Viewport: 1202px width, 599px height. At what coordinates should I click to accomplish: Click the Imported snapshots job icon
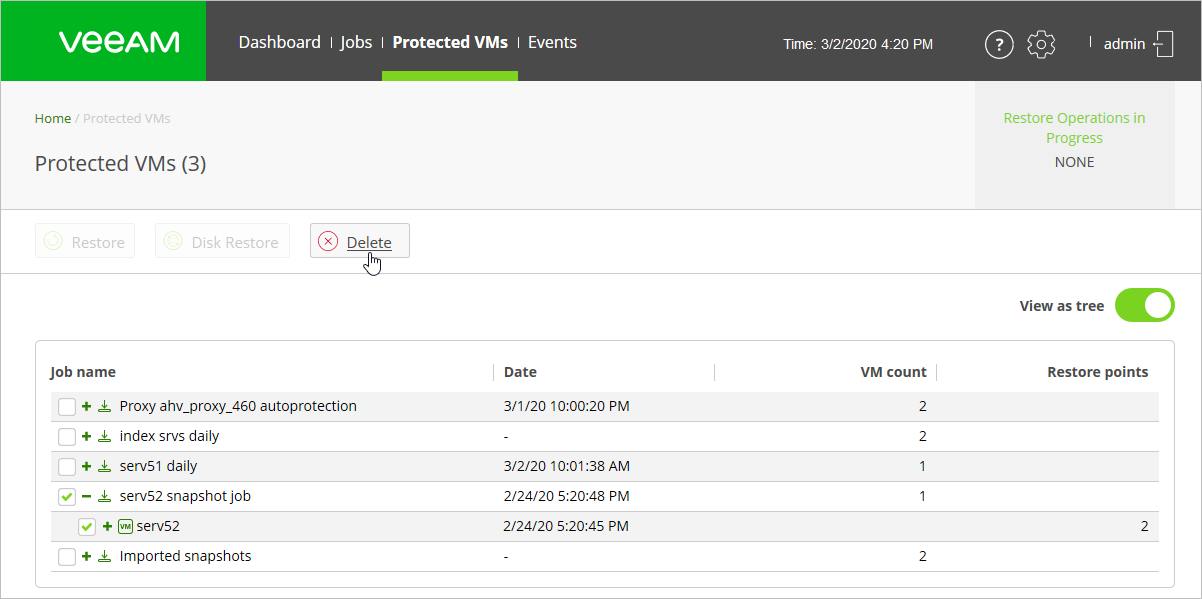(x=104, y=556)
